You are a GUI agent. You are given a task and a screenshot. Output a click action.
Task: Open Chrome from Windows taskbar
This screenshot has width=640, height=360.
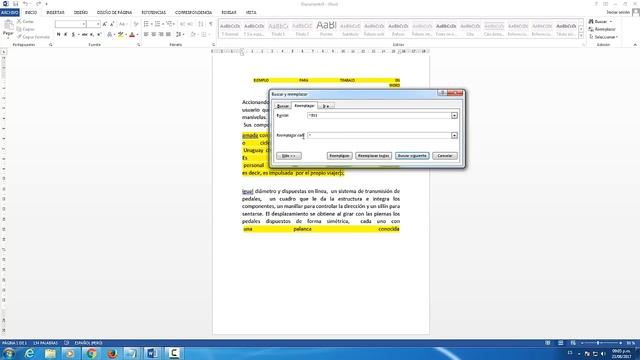pos(91,353)
